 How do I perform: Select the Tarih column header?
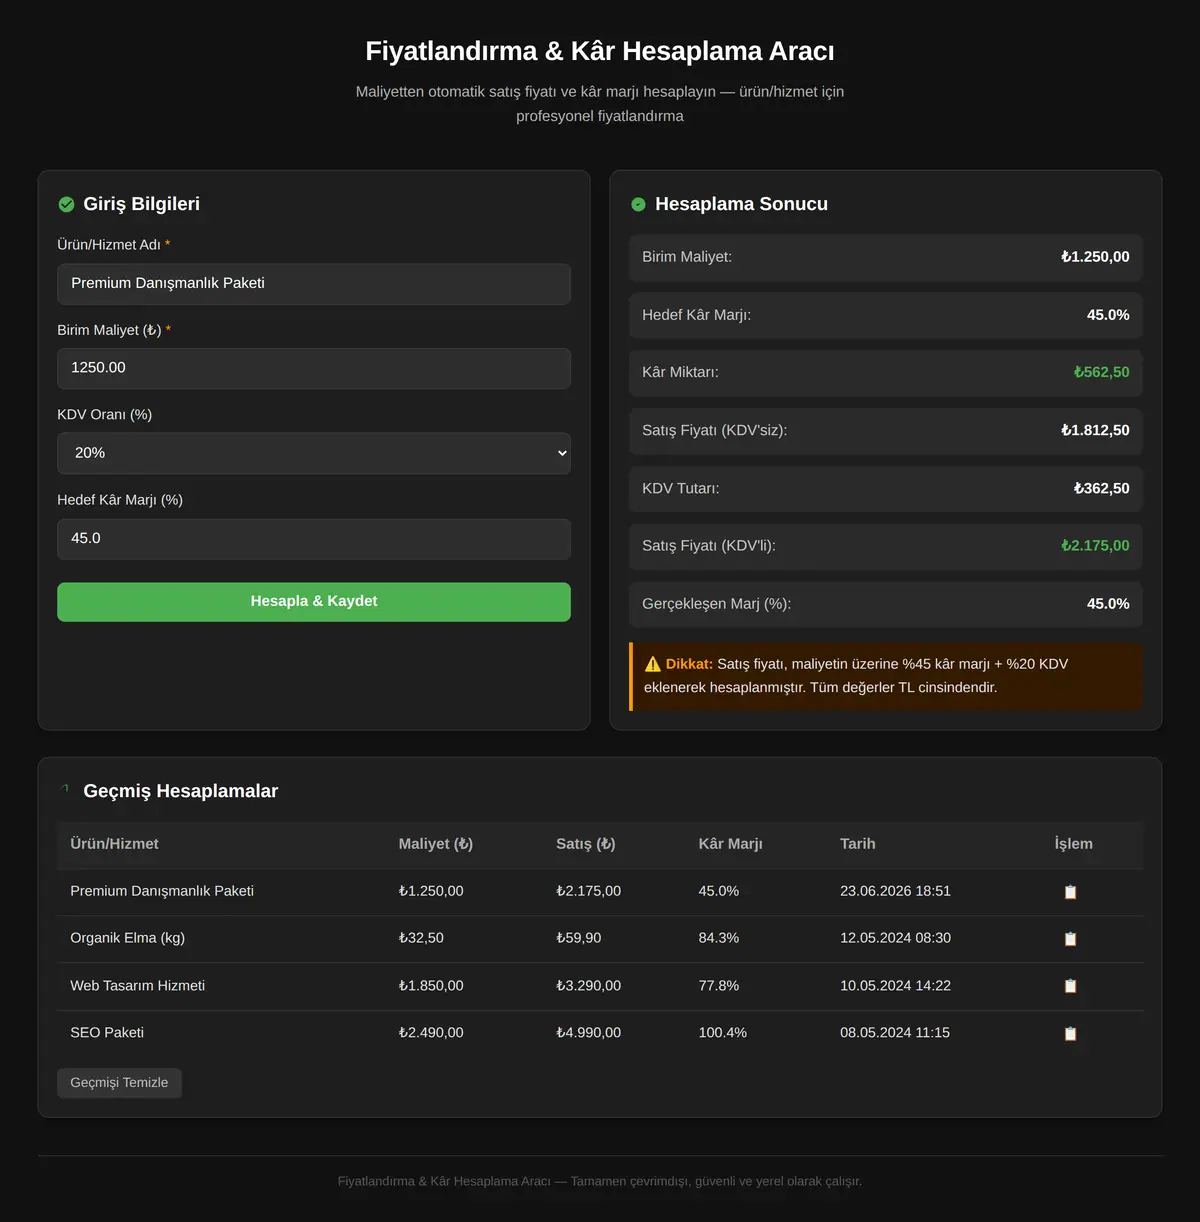pyautogui.click(x=858, y=844)
